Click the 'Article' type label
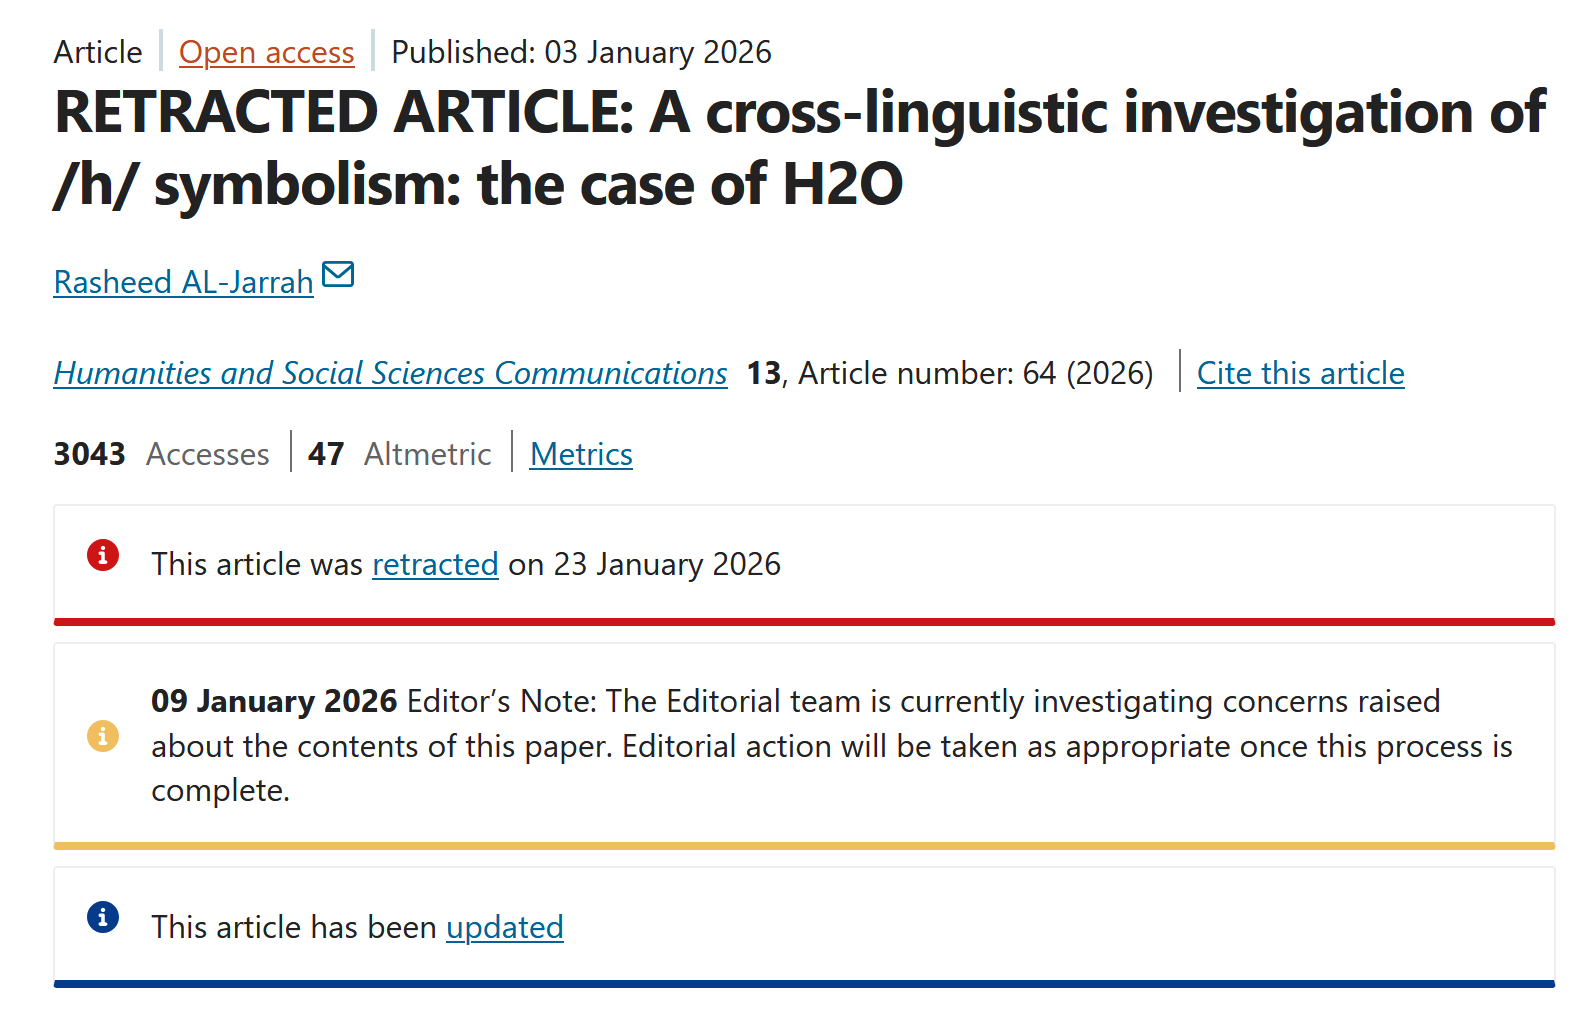This screenshot has width=1593, height=1023. (x=98, y=52)
